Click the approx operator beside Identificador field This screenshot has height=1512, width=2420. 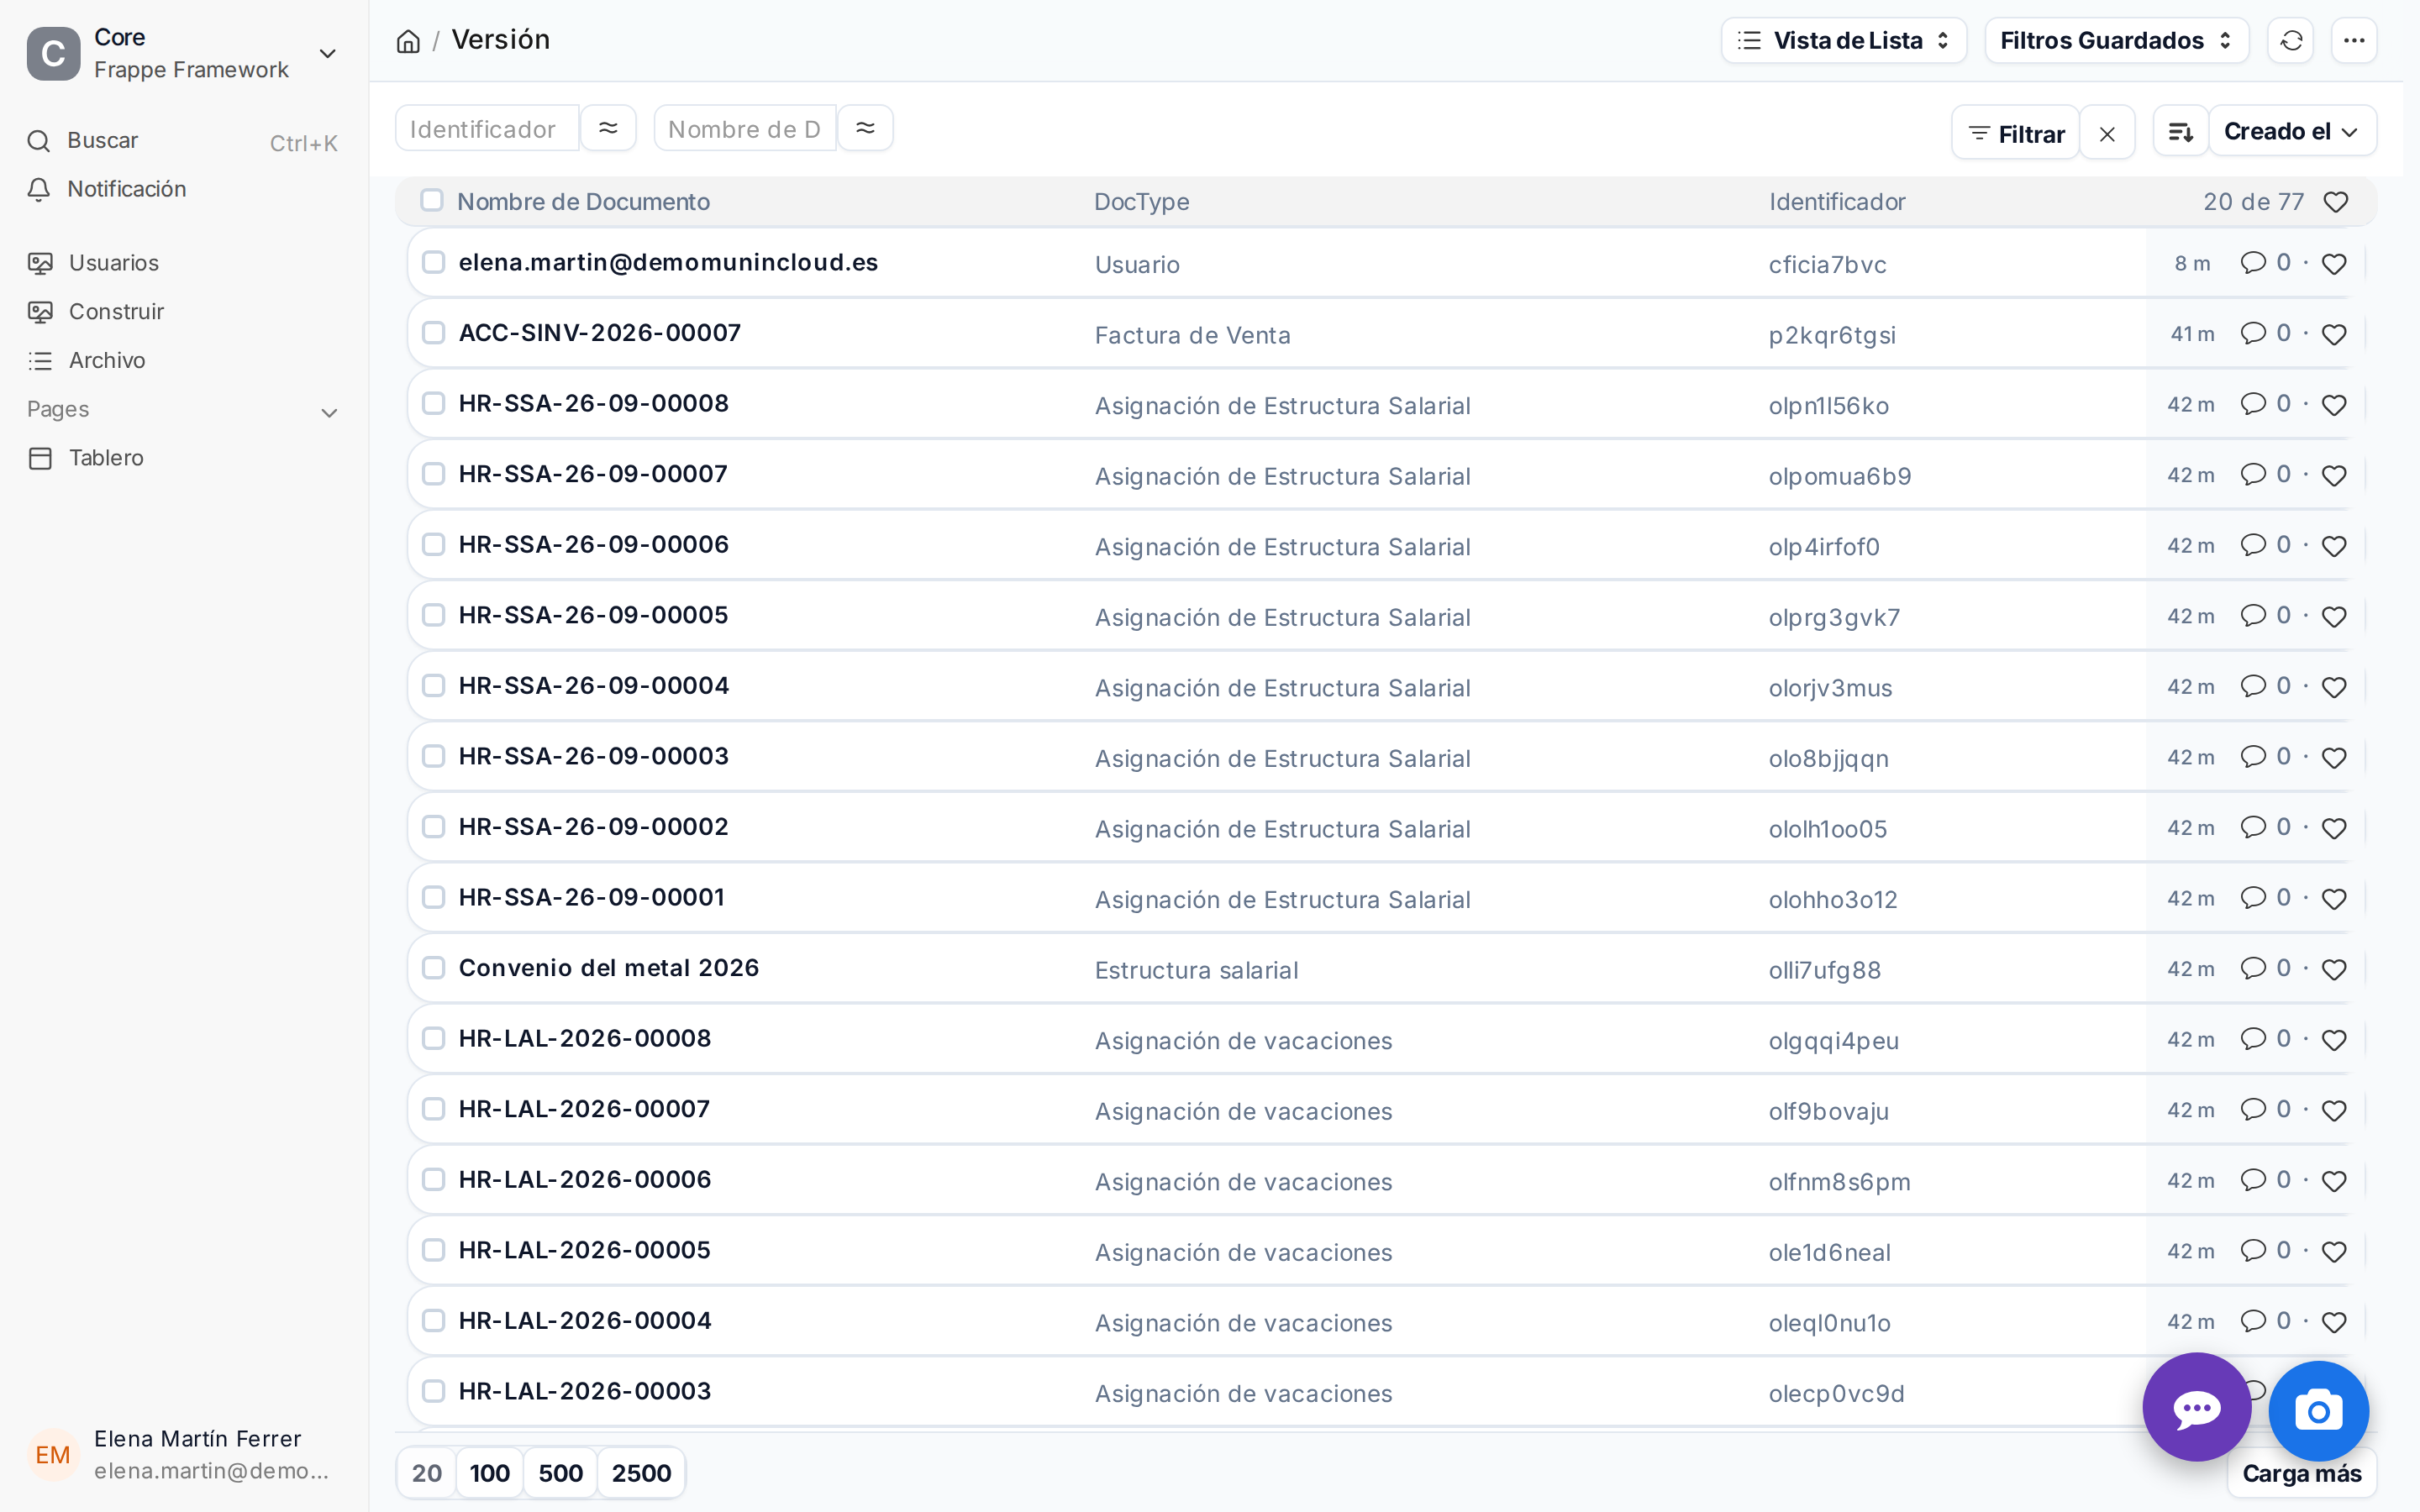coord(608,128)
